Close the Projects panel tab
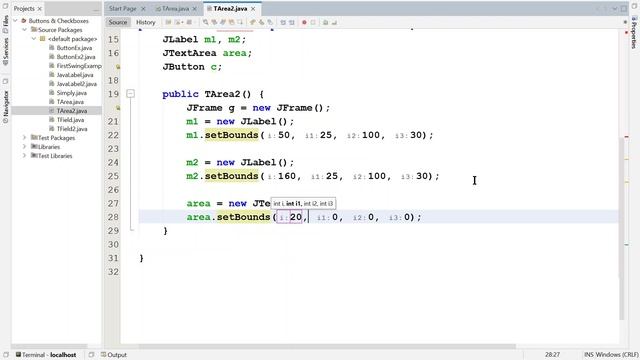This screenshot has height=360, width=640. 40,9
